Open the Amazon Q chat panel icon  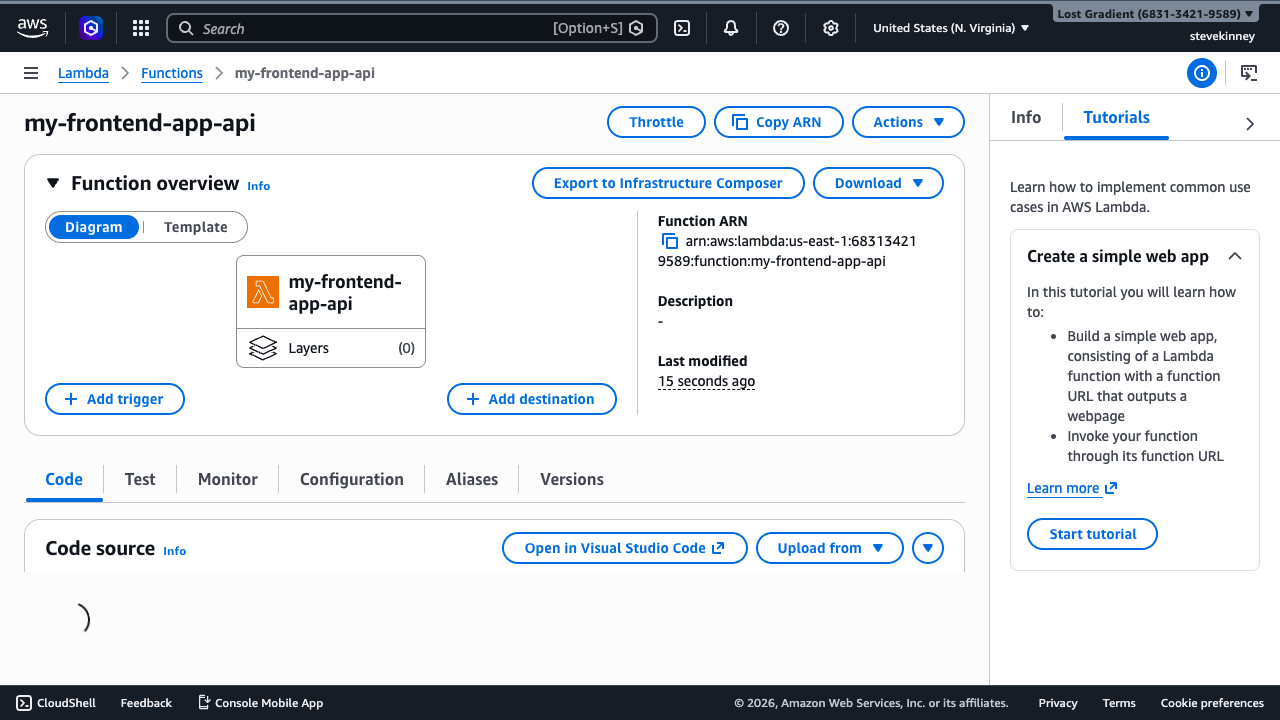(1249, 73)
